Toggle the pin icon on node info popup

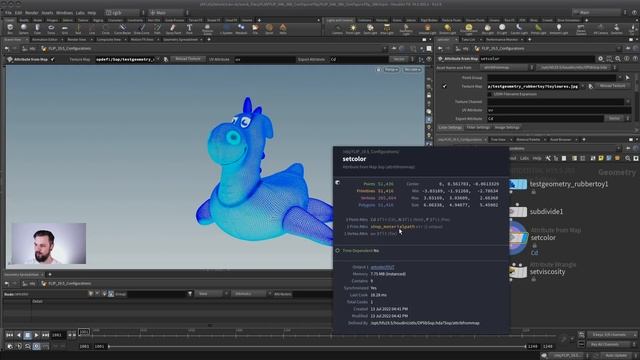337,182
